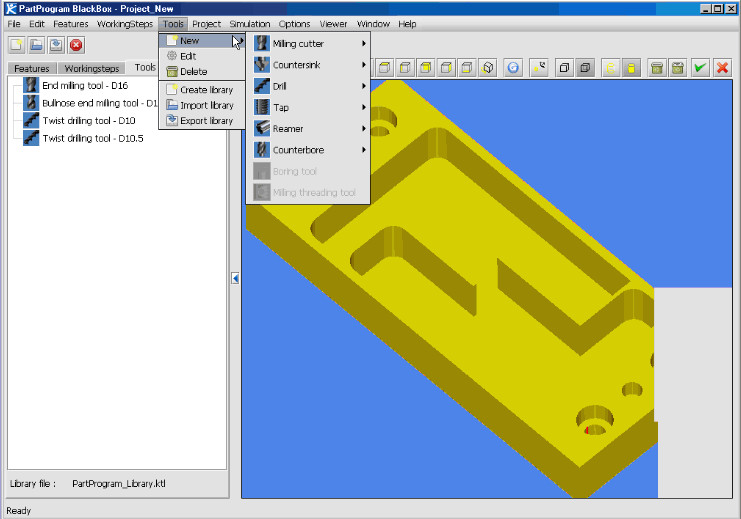The width and height of the screenshot is (741, 519).
Task: Toggle the shaded box display icon
Action: [x=585, y=68]
